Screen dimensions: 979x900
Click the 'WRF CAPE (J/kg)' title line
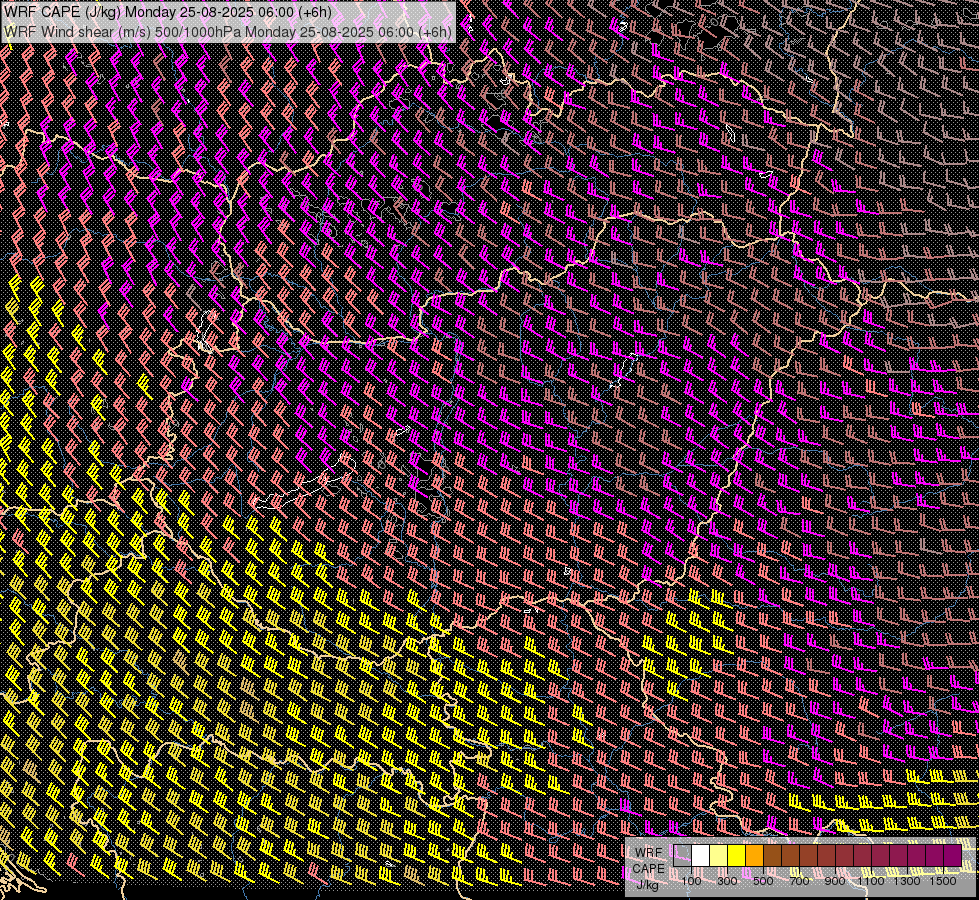(x=168, y=12)
